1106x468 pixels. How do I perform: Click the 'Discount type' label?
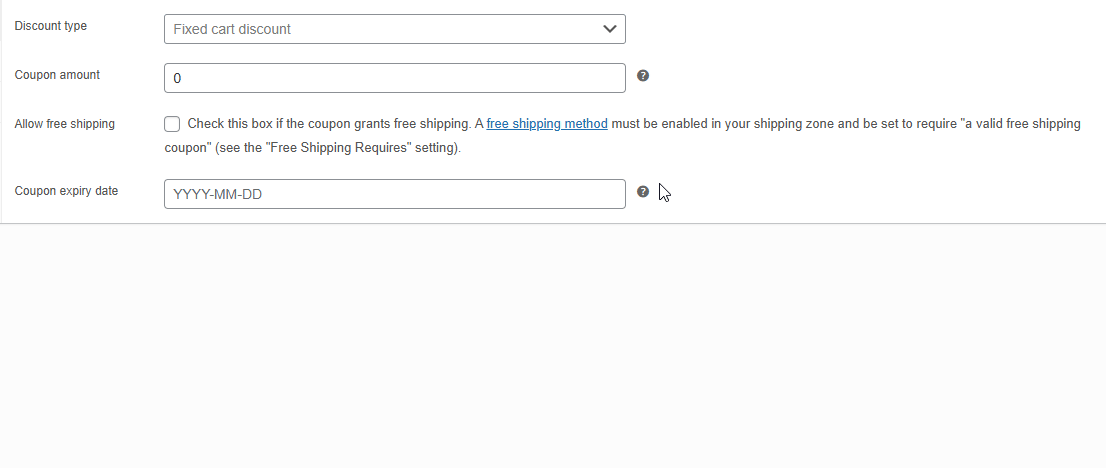[x=51, y=26]
